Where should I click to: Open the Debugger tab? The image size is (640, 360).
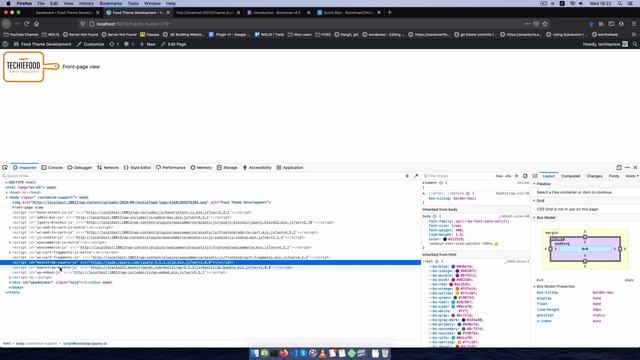click(x=80, y=168)
